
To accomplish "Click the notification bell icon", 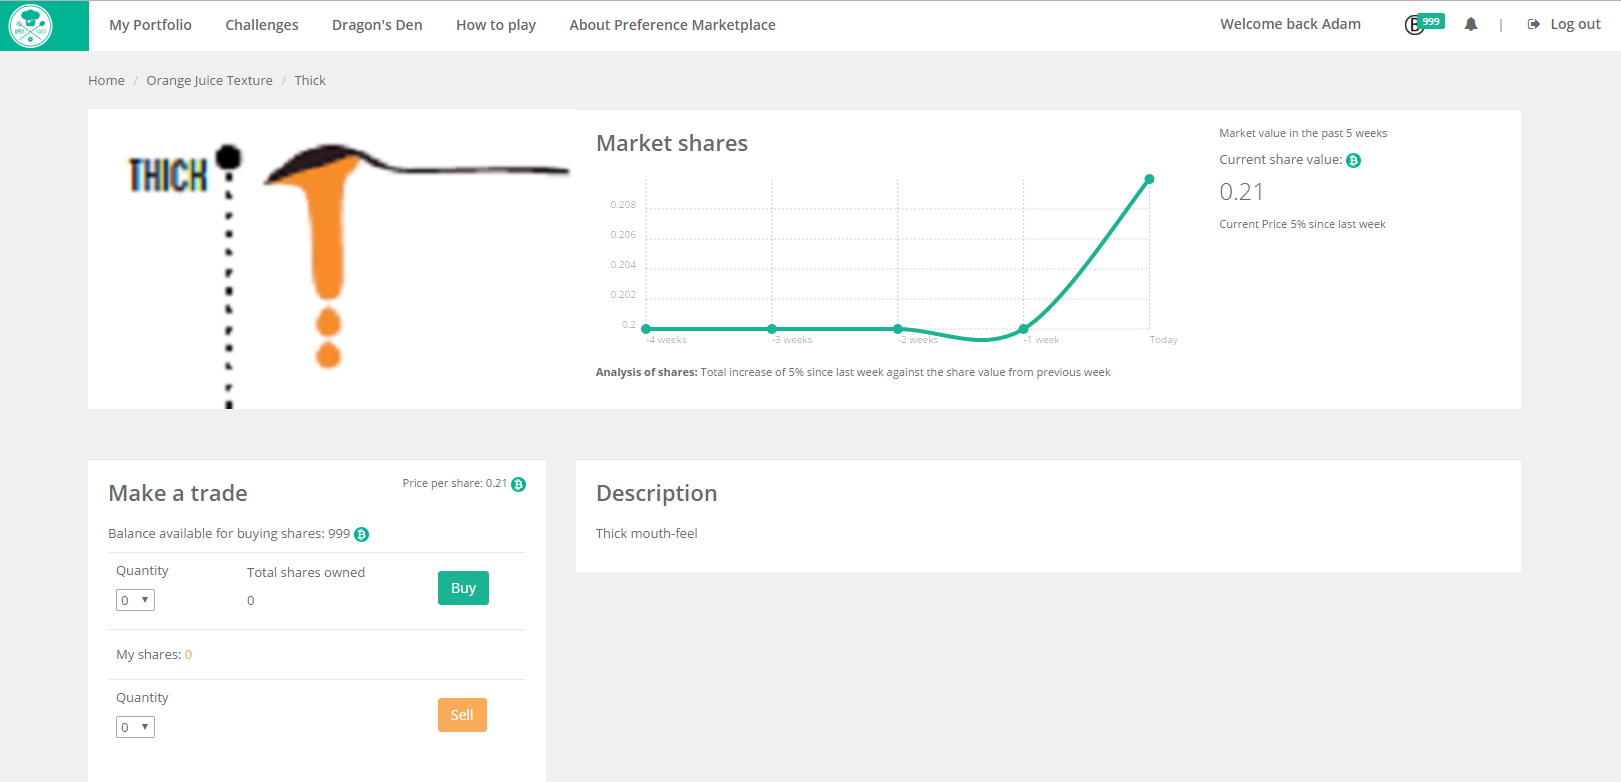I will [x=1470, y=25].
